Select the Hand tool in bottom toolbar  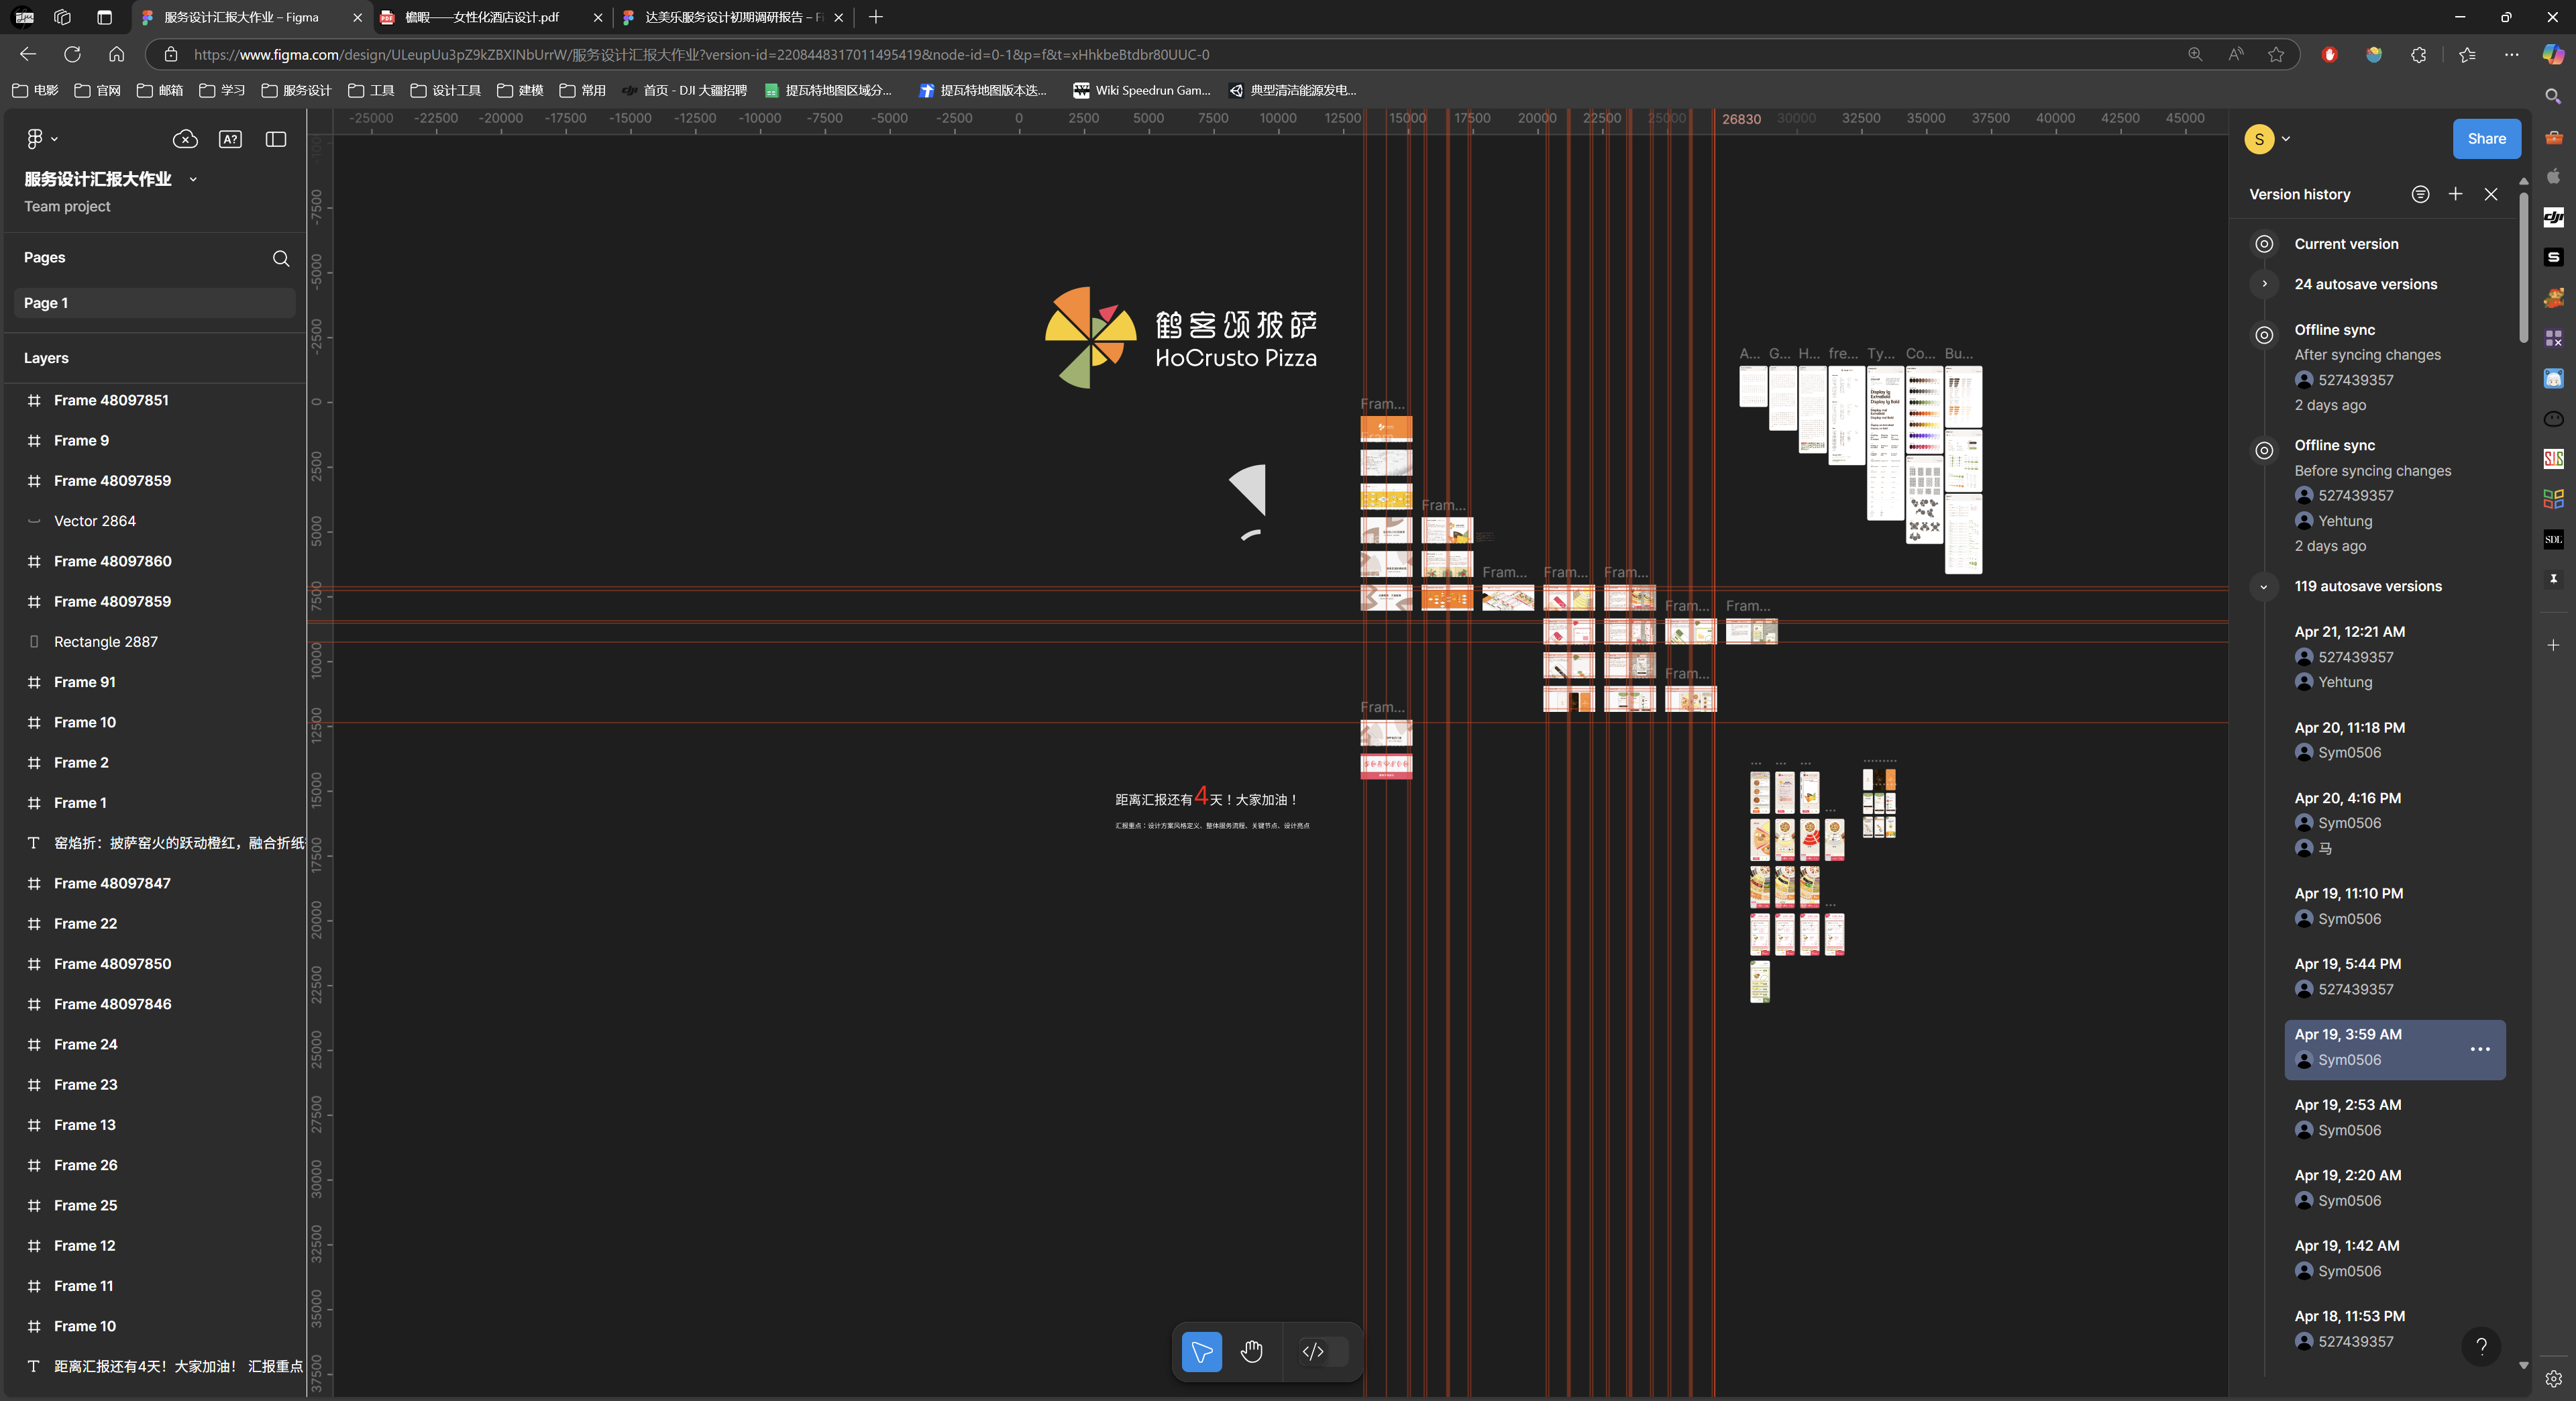coord(1251,1351)
